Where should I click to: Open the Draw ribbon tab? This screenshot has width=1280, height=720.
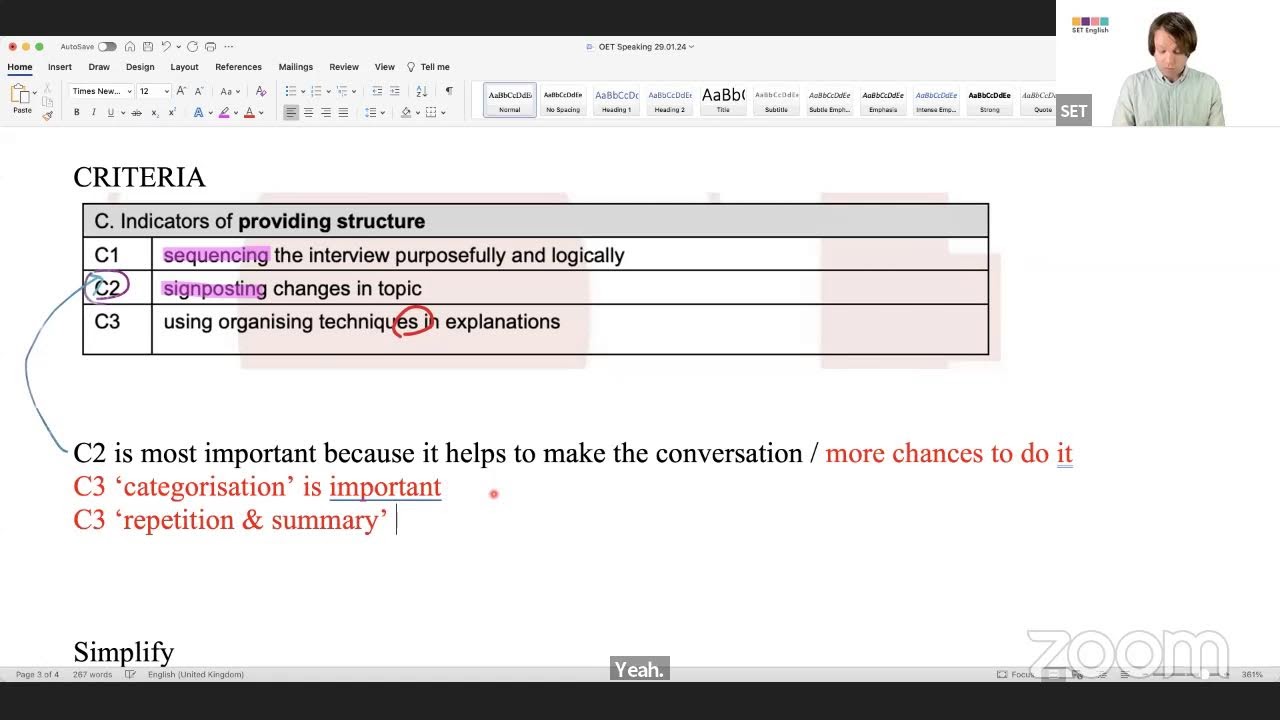click(x=99, y=67)
